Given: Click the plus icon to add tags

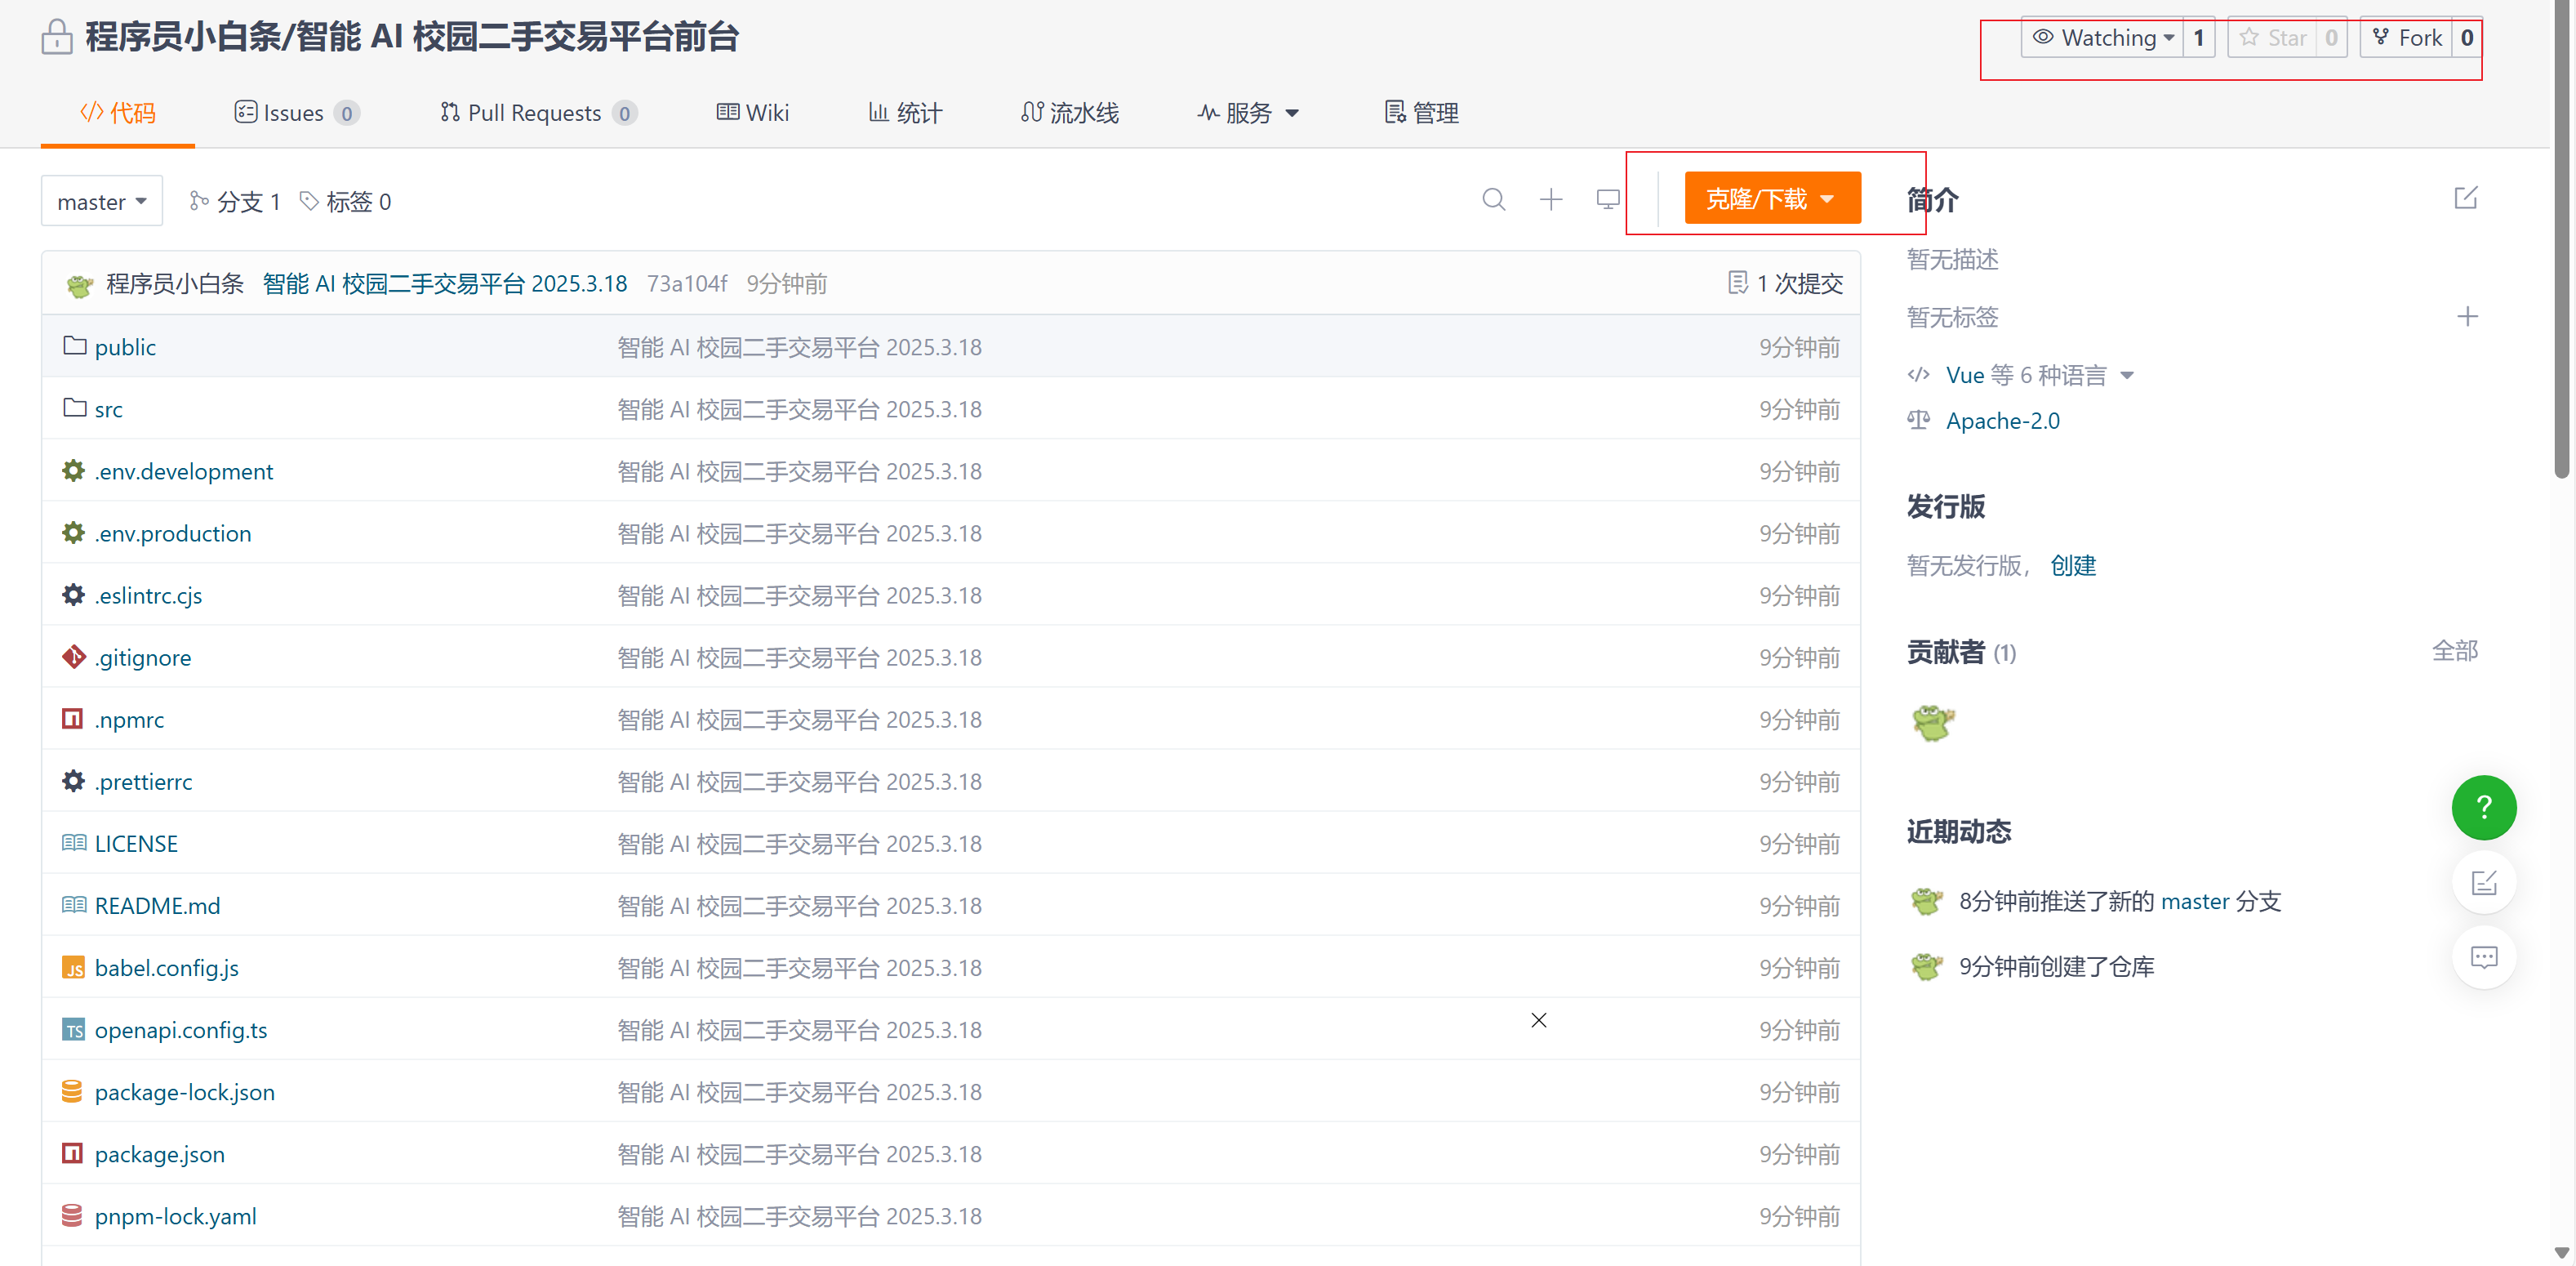Looking at the screenshot, I should [2467, 317].
